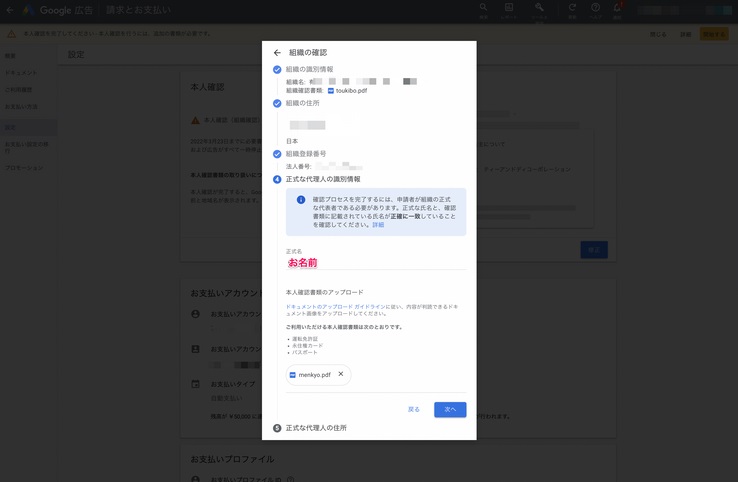
Task: Click the back arrow in 組織の確認 dialog
Action: click(x=277, y=53)
